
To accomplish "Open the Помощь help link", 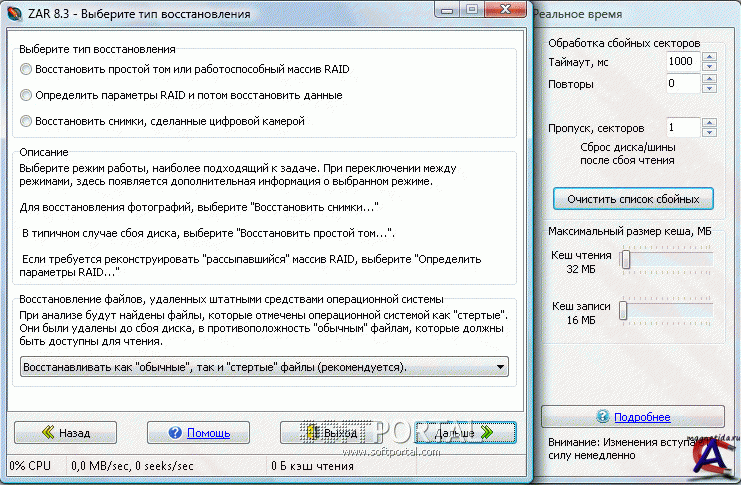I will [197, 433].
